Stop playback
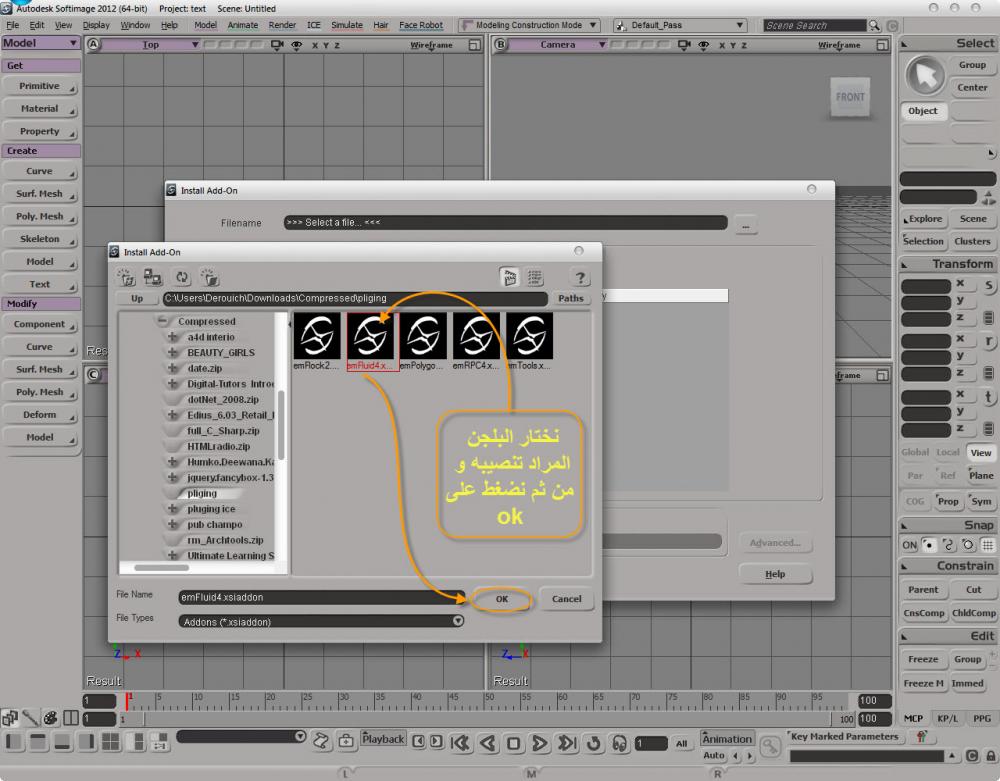Image resolution: width=1000 pixels, height=781 pixels. click(513, 743)
